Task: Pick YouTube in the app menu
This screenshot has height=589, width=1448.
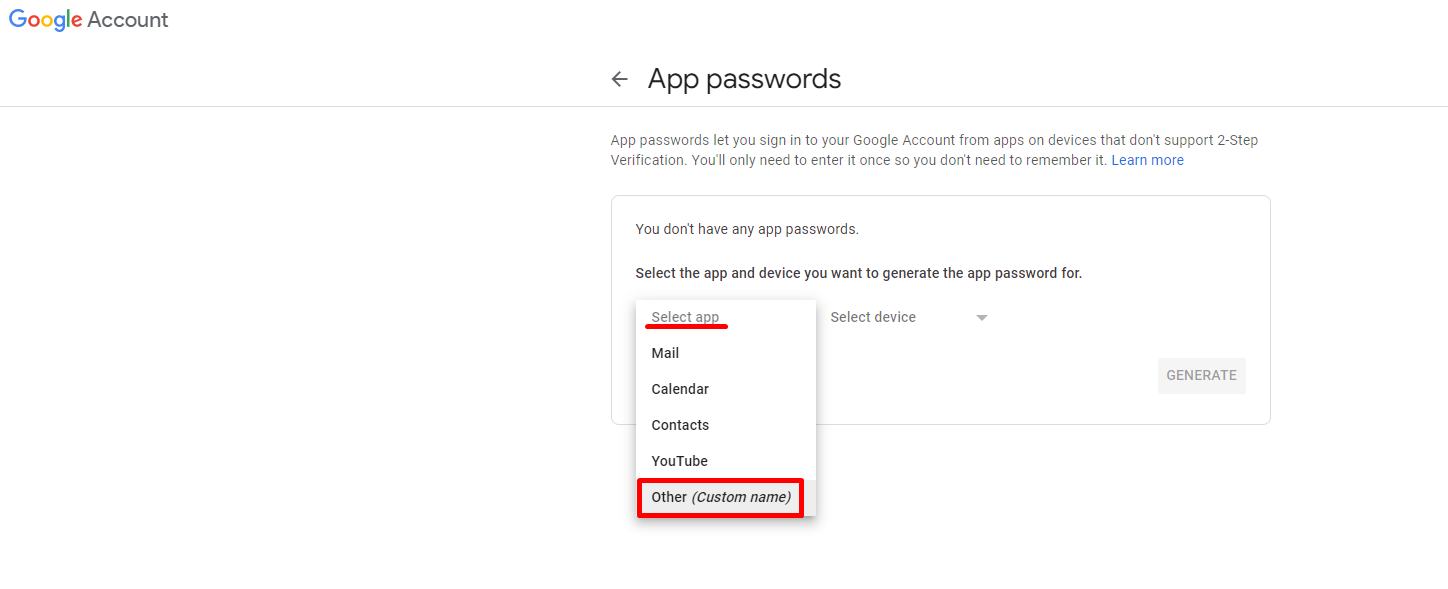Action: 726,461
